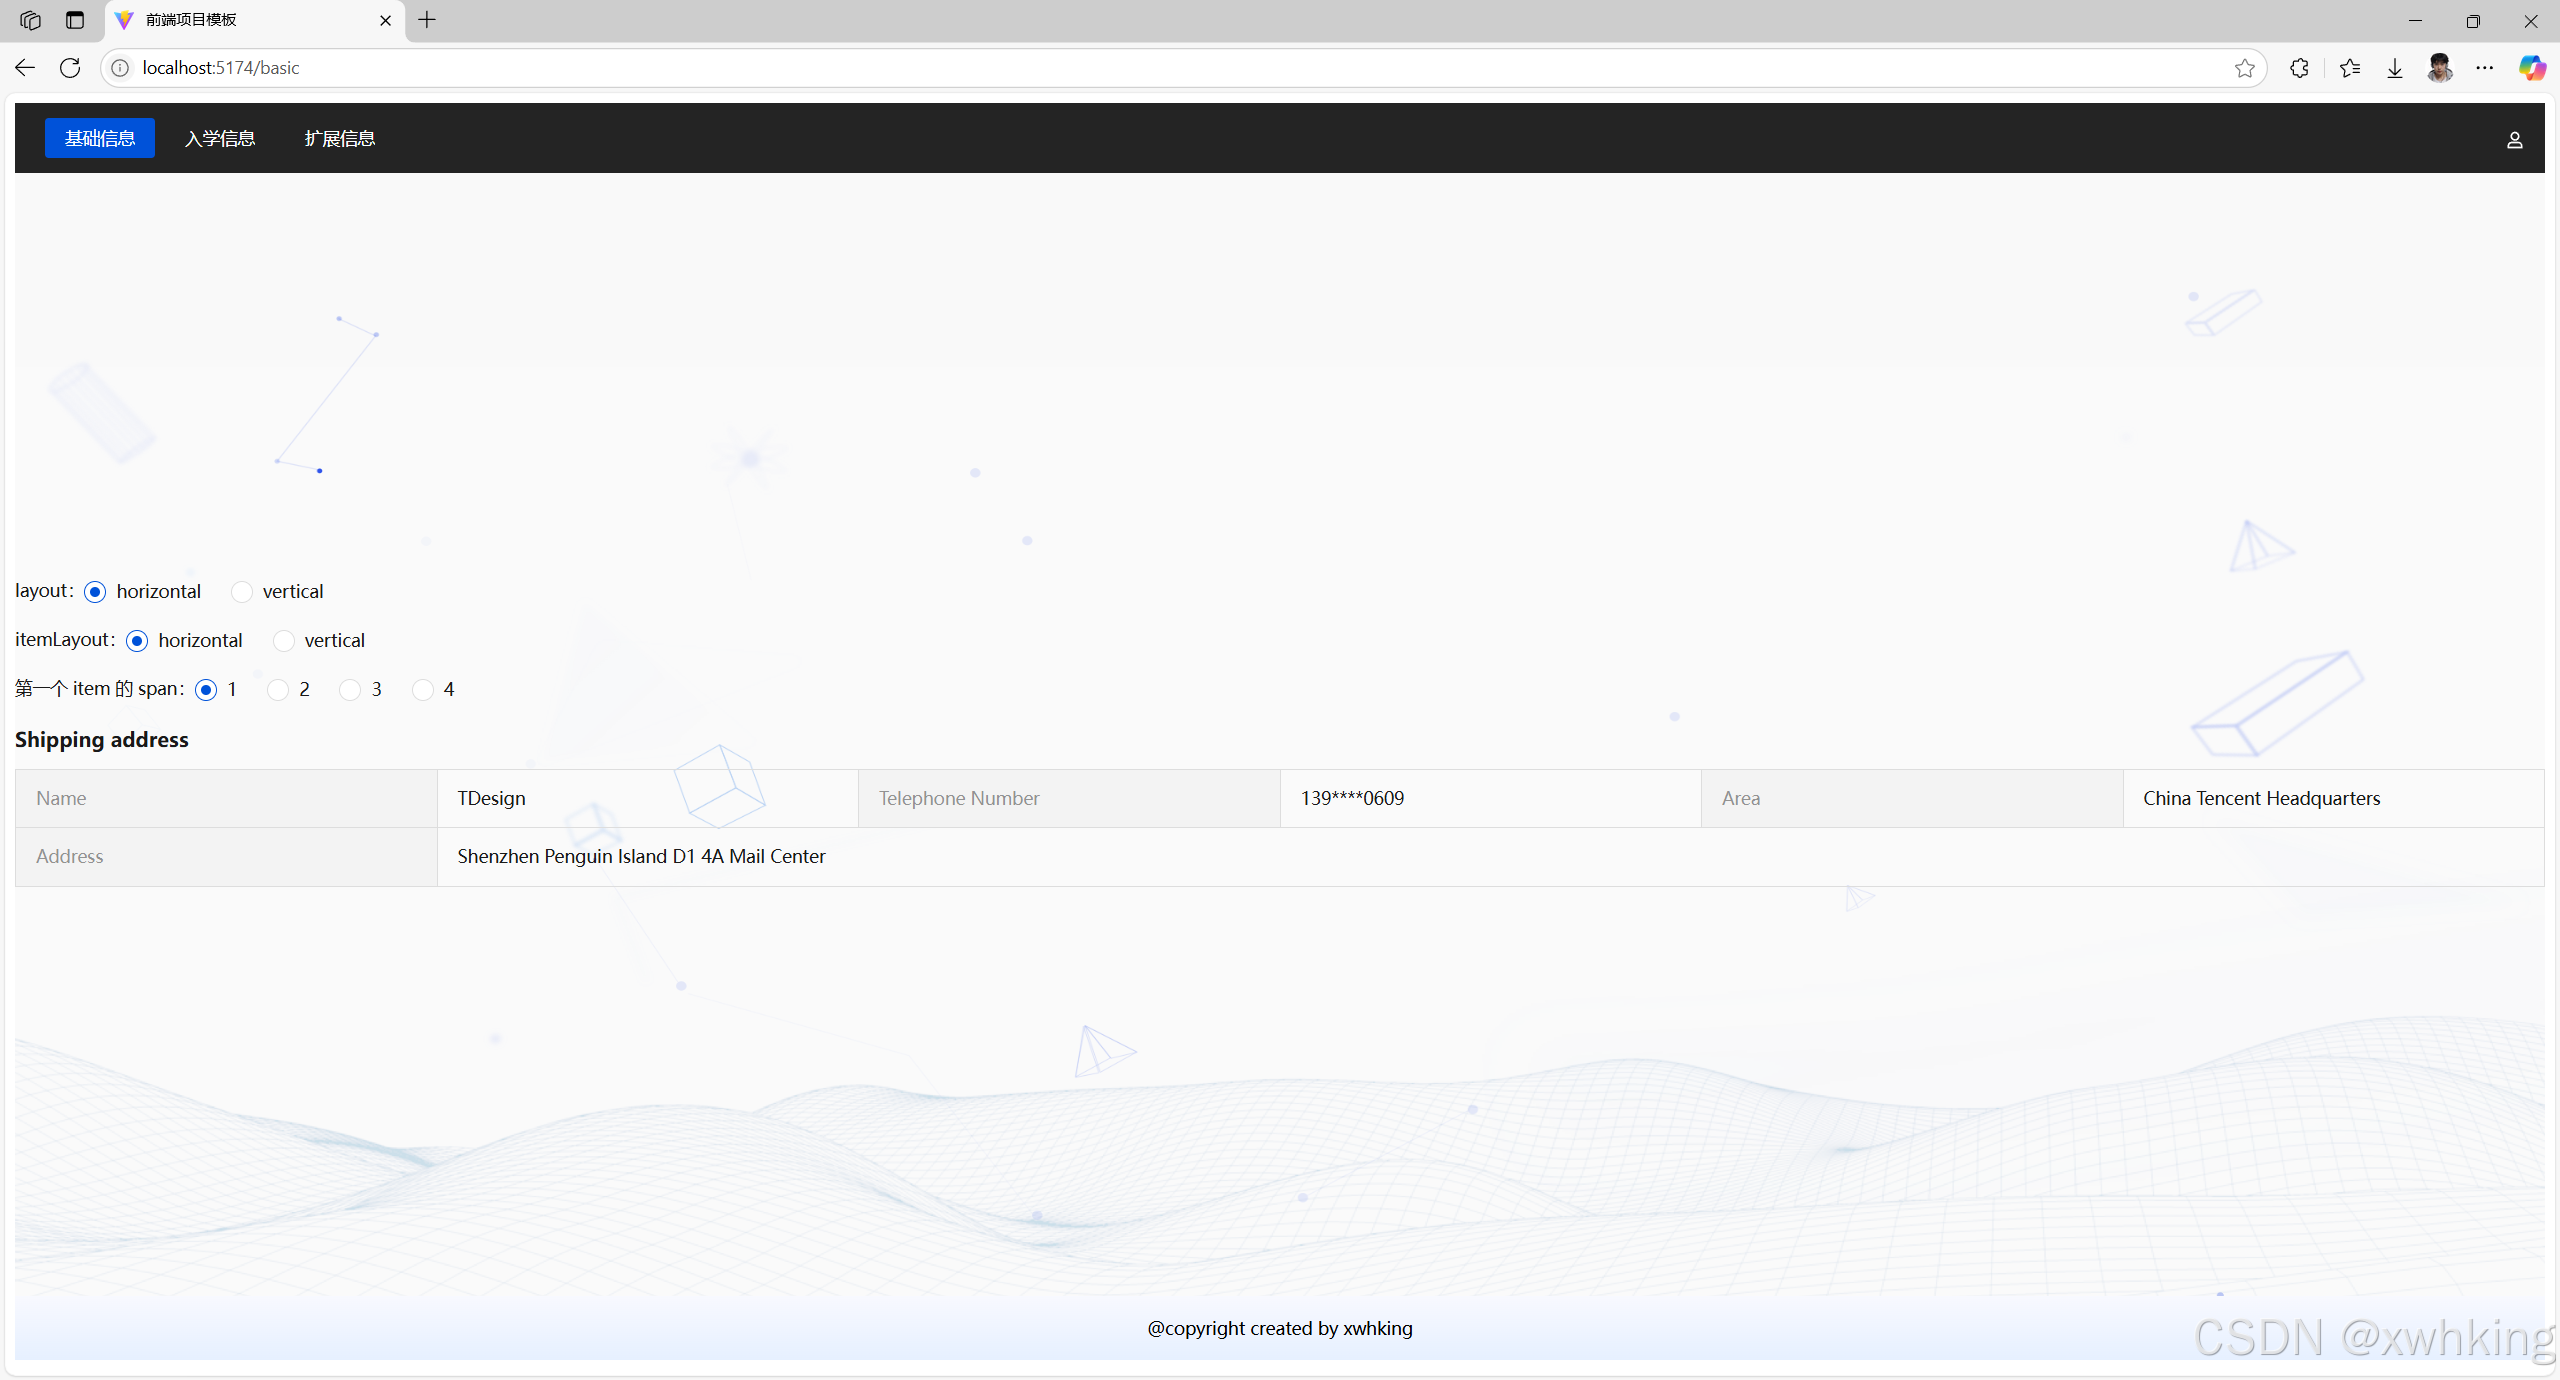Set first item span to 2

[x=278, y=690]
